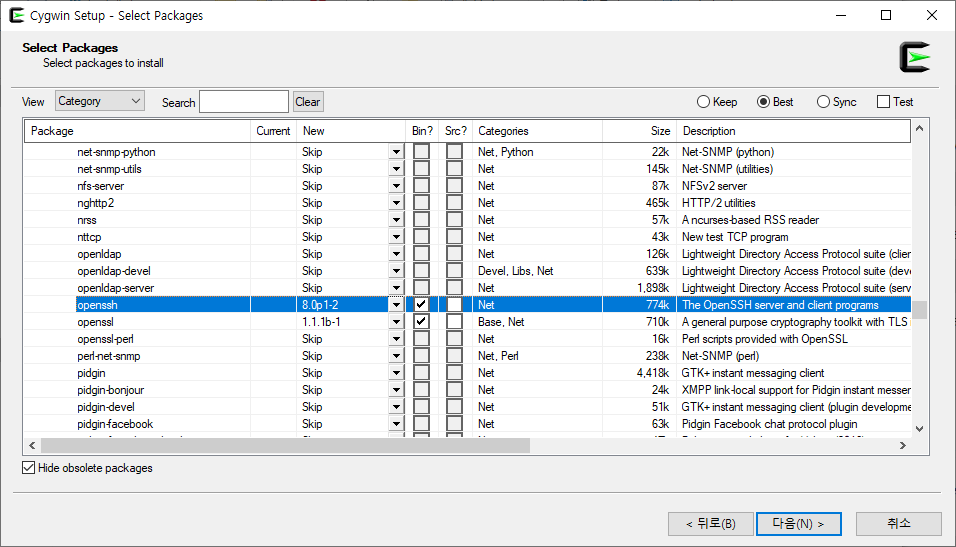This screenshot has height=547, width=956.
Task: Click the NFSv2 server description
Action: click(x=714, y=186)
